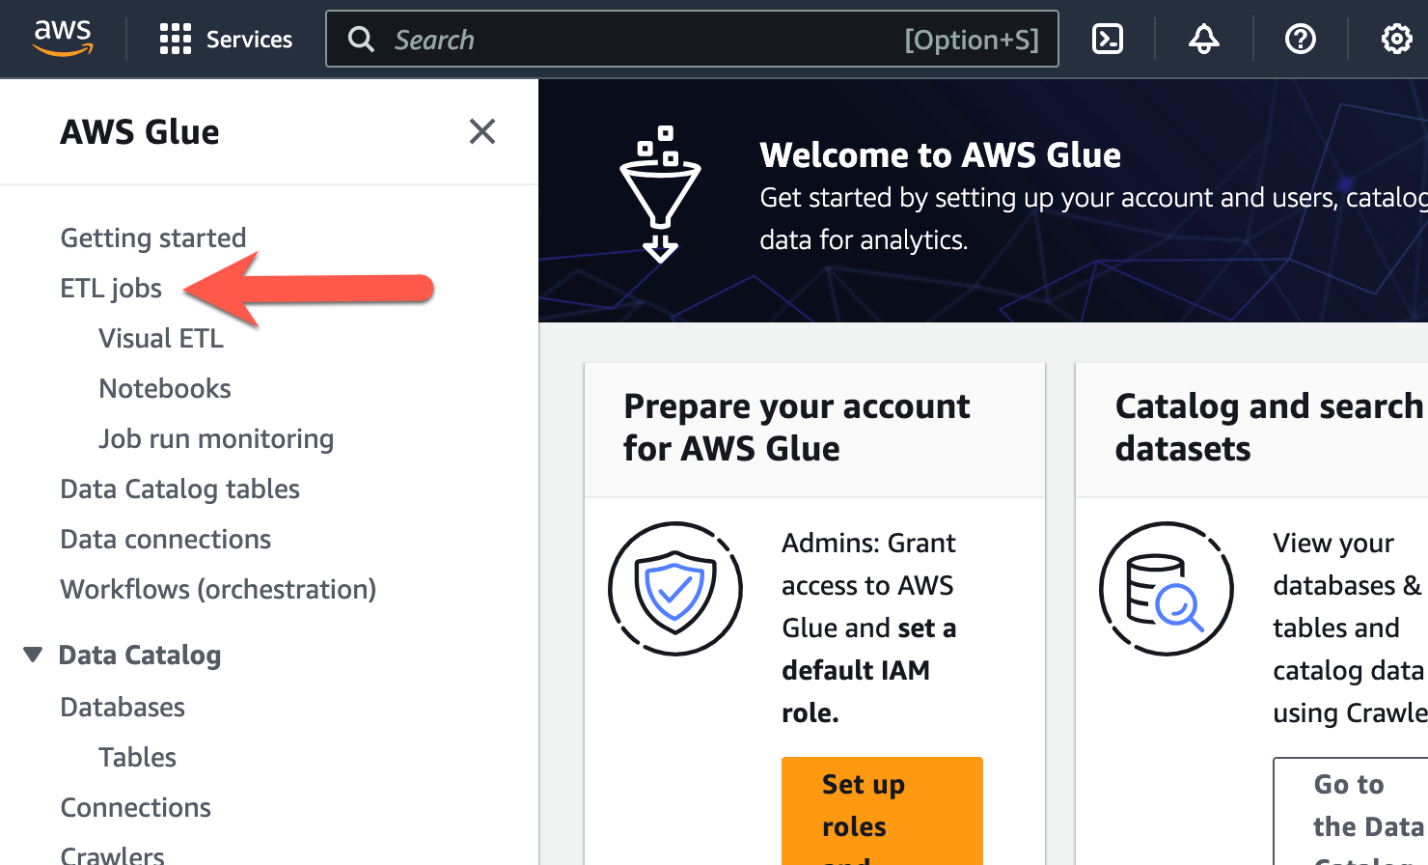Viewport: 1428px width, 865px height.
Task: Open Workflows (orchestration) page
Action: coord(218,589)
